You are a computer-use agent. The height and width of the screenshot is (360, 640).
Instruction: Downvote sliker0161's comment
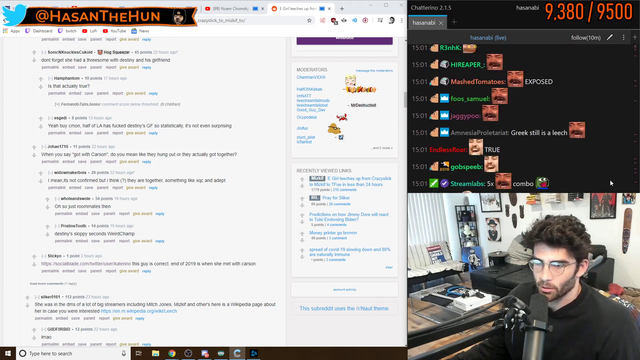[28, 305]
